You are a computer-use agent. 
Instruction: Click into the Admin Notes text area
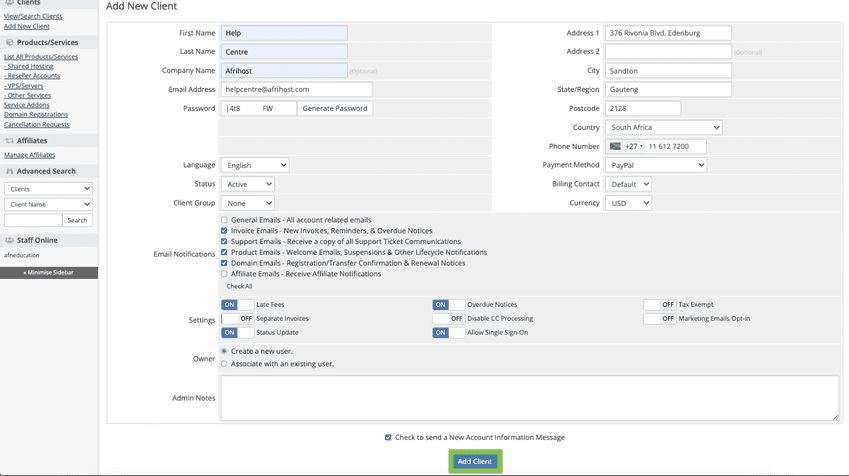[529, 397]
